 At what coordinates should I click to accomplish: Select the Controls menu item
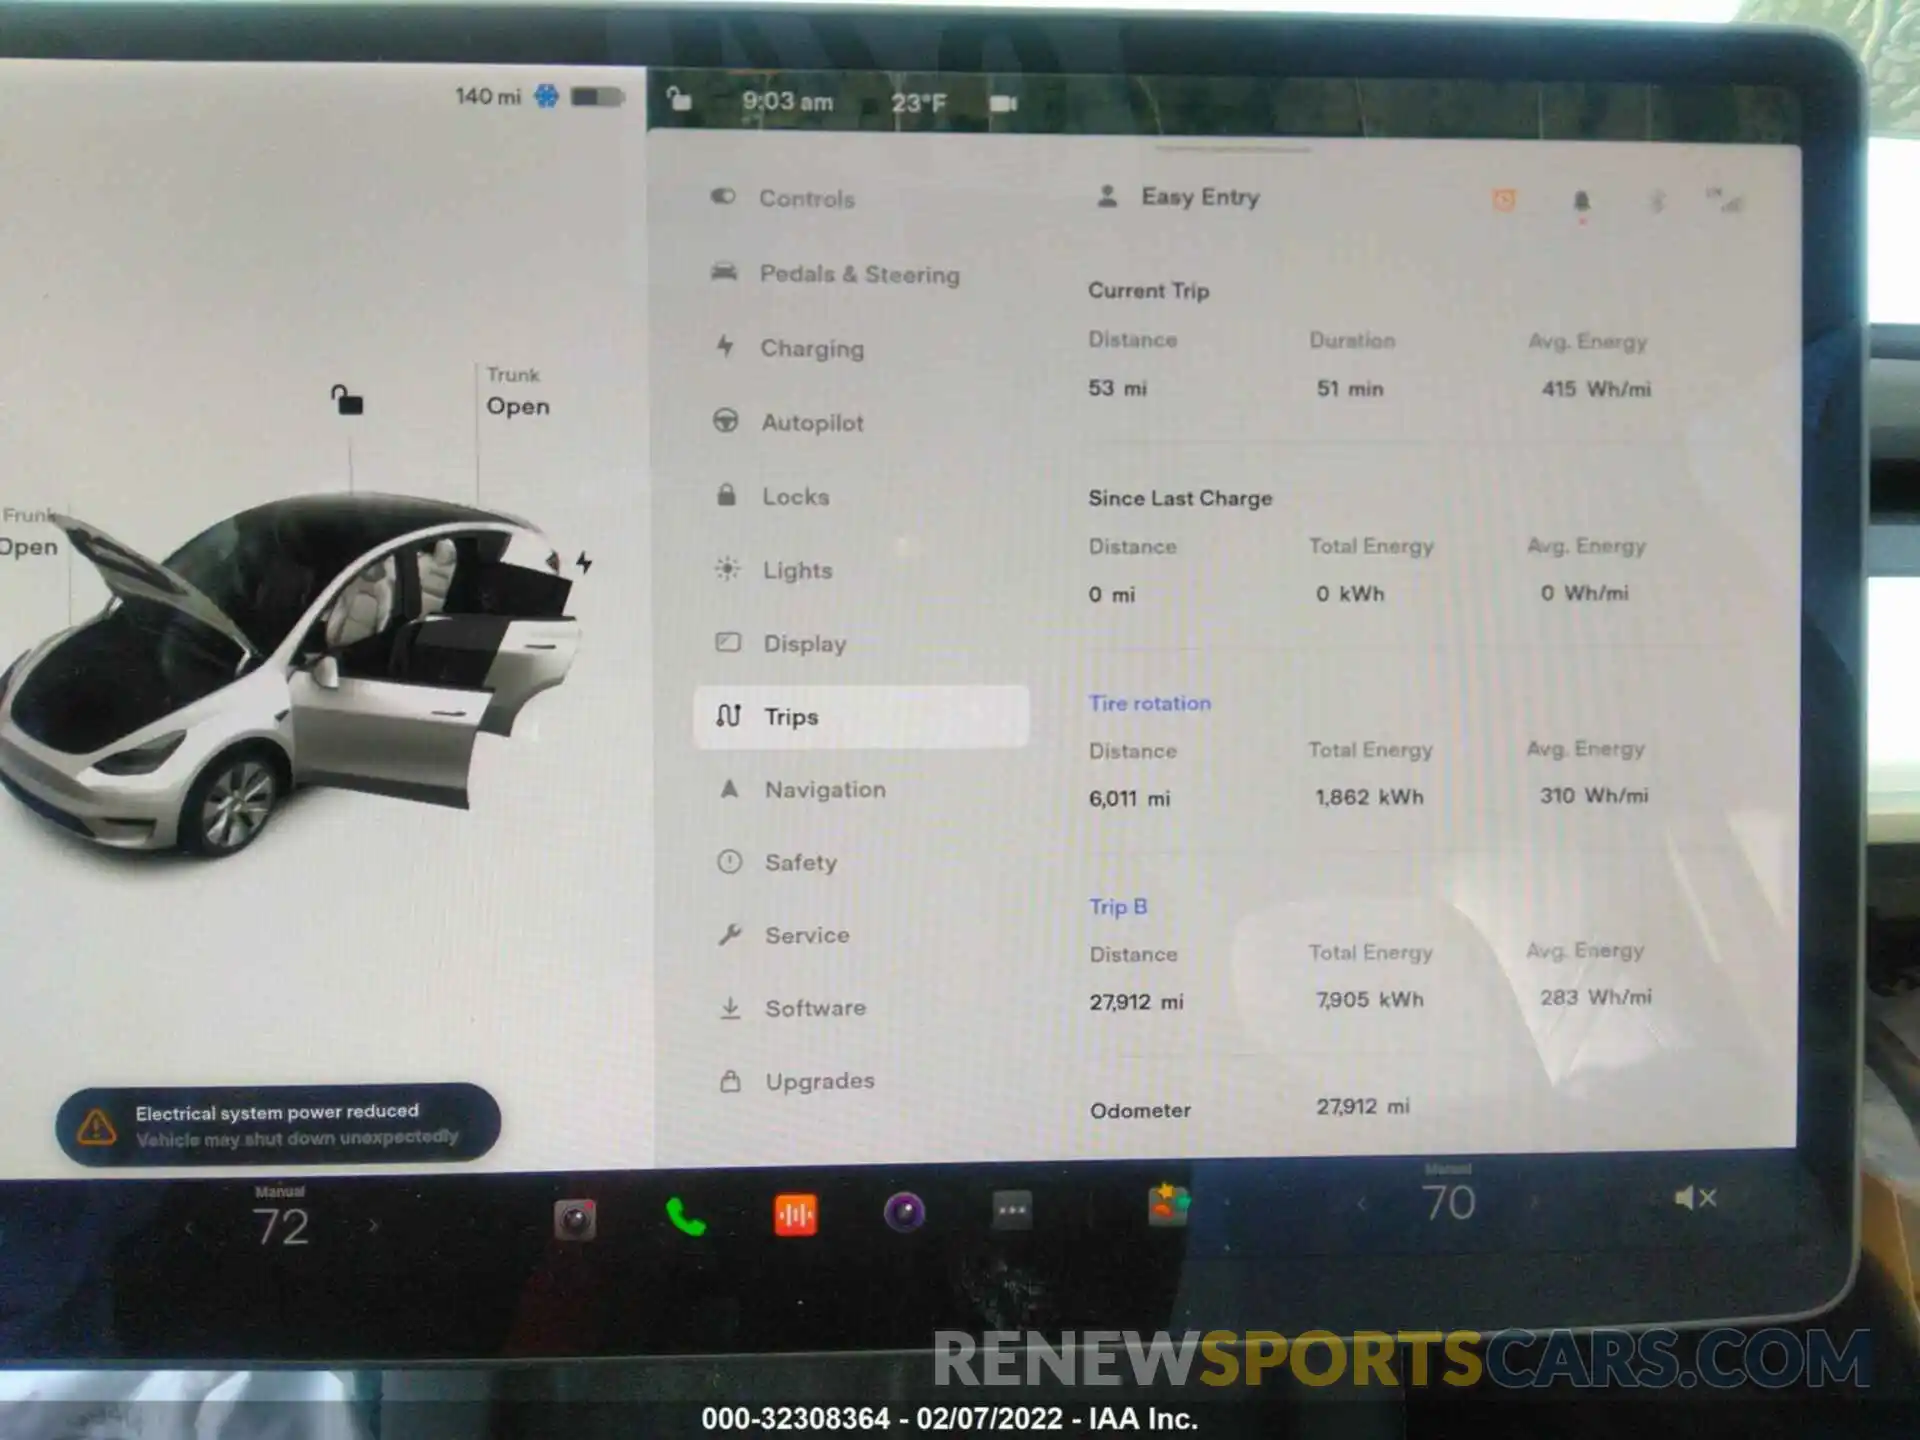807,198
